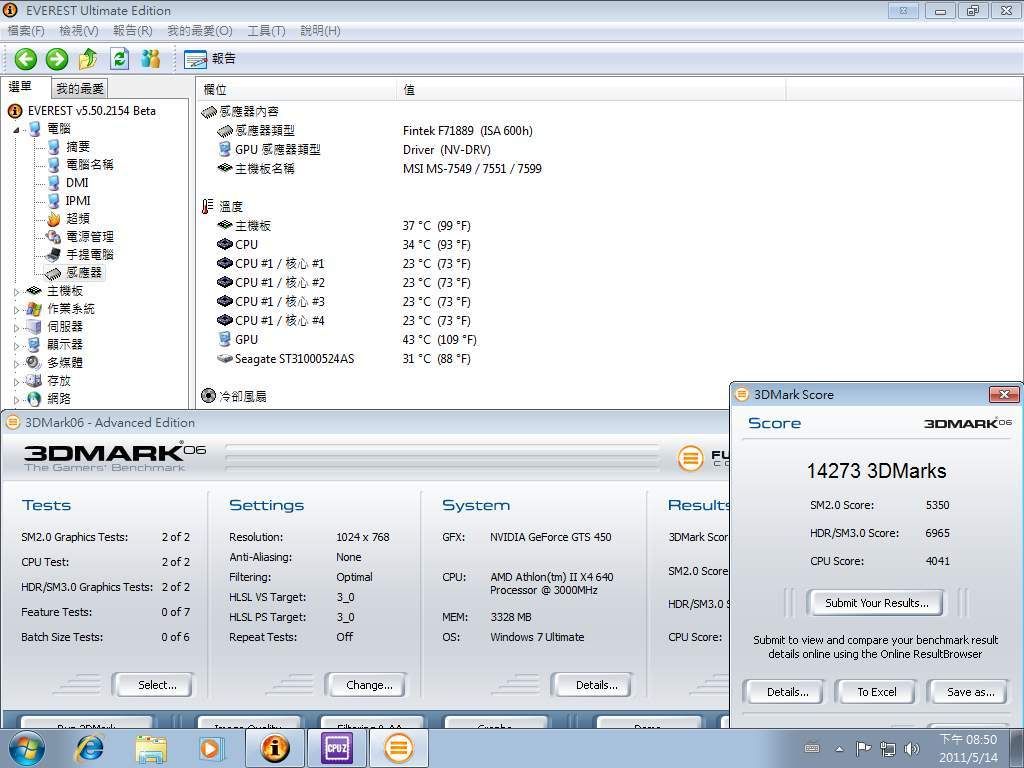The image size is (1024, 768).
Task: Click the 欄位 column header
Action: point(296,89)
